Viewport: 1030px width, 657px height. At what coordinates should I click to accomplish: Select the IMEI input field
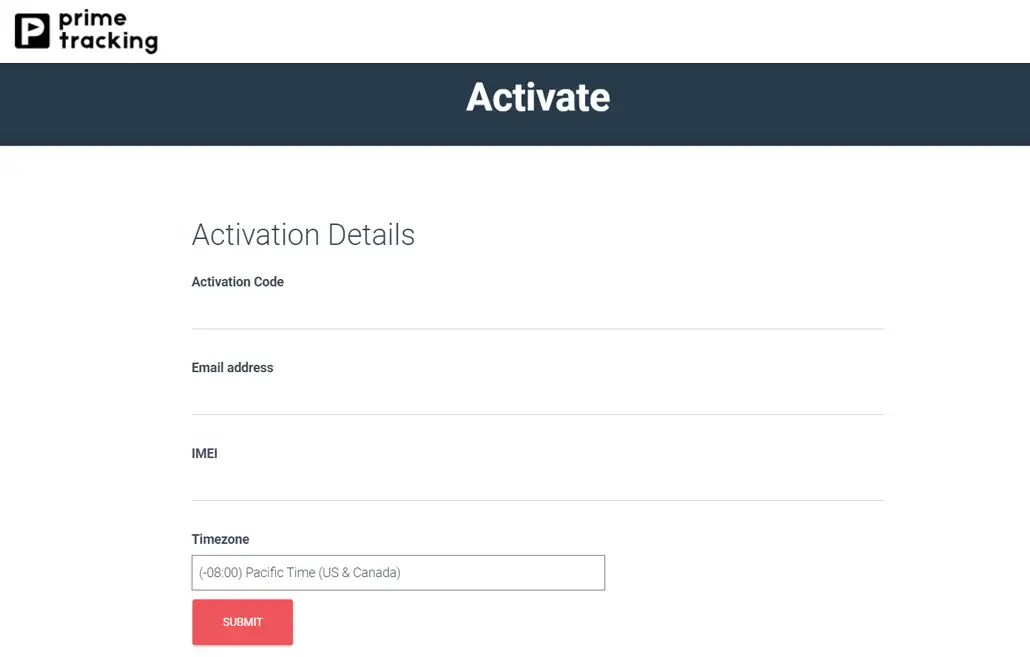click(x=537, y=487)
